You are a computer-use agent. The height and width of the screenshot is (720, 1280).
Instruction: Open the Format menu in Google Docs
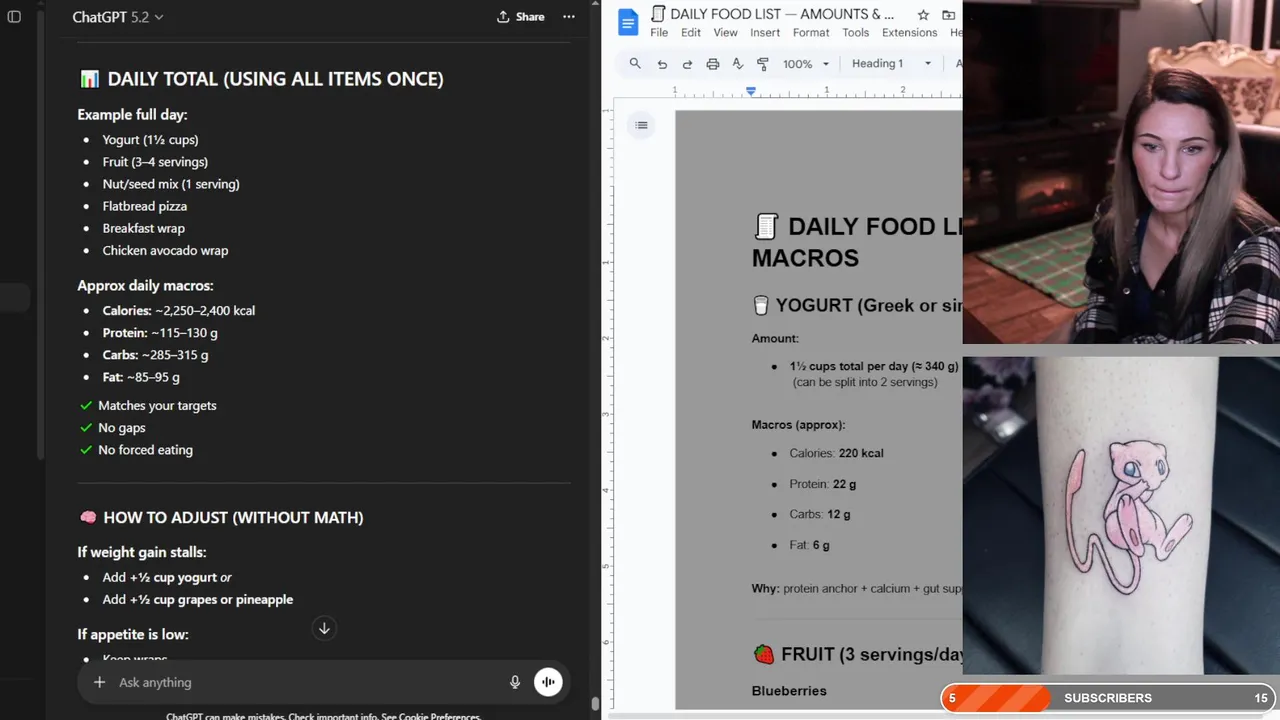pyautogui.click(x=811, y=33)
